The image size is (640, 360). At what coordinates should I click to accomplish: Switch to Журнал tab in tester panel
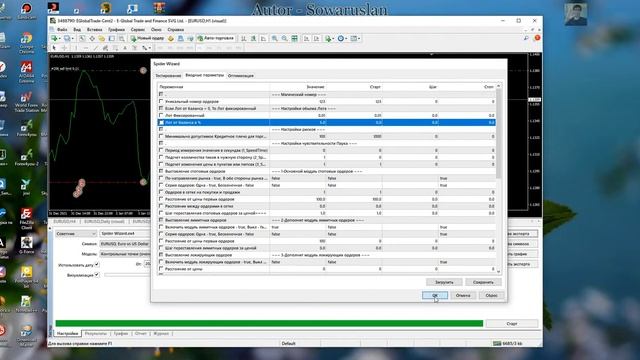[x=161, y=333]
